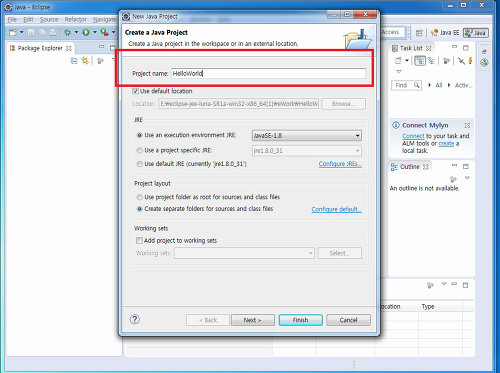Click the Run Last Tool icon with red toolbox
The height and width of the screenshot is (373, 500).
click(x=104, y=32)
